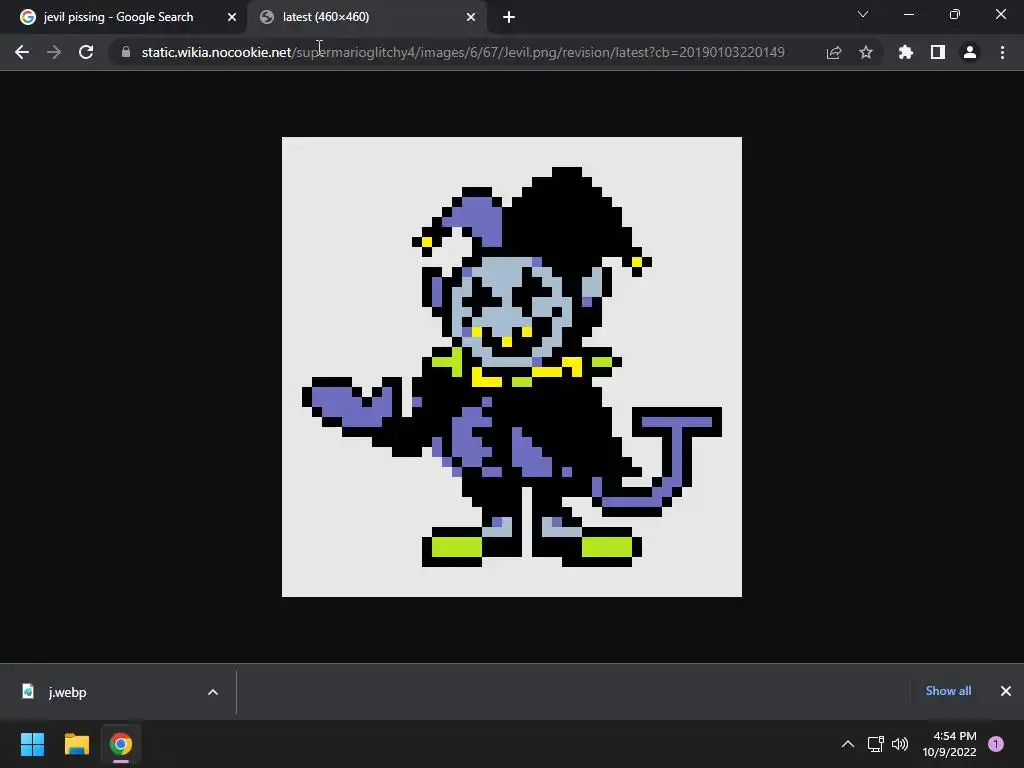Screen dimensions: 1024x768
Task: Toggle the side panel icon
Action: pyautogui.click(x=938, y=52)
